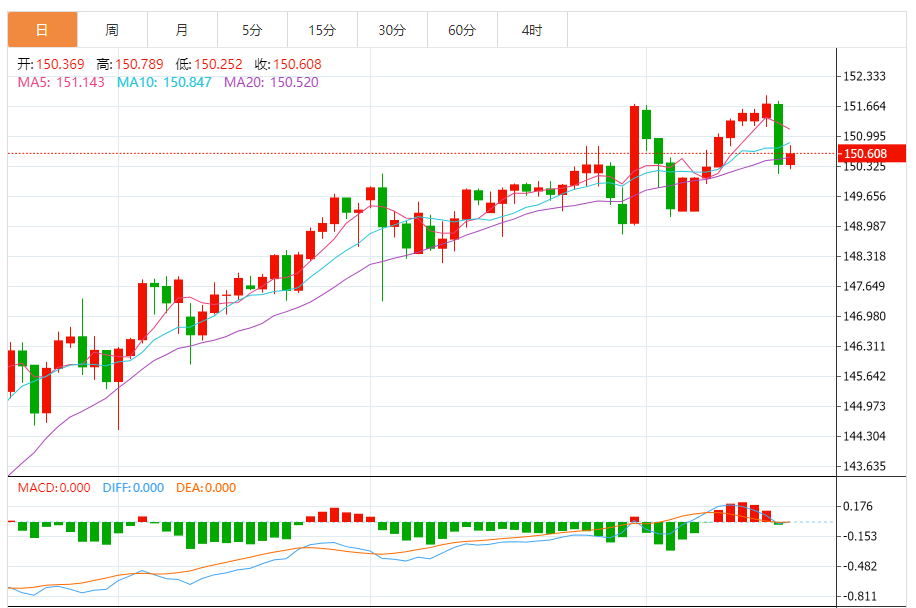Viewport: 916px width, 608px height.
Task: Click the 151.664 price axis label
Action: (864, 106)
